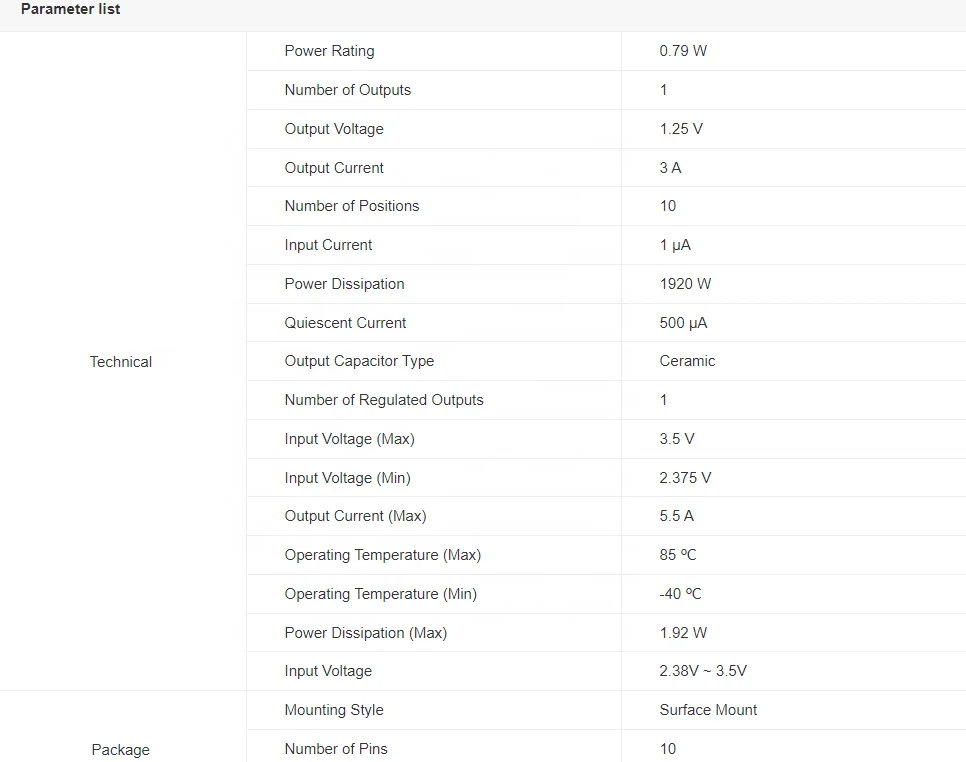Select the 2.38V ~ 3.5V input voltage value
Screen dimensions: 966x762
703,671
